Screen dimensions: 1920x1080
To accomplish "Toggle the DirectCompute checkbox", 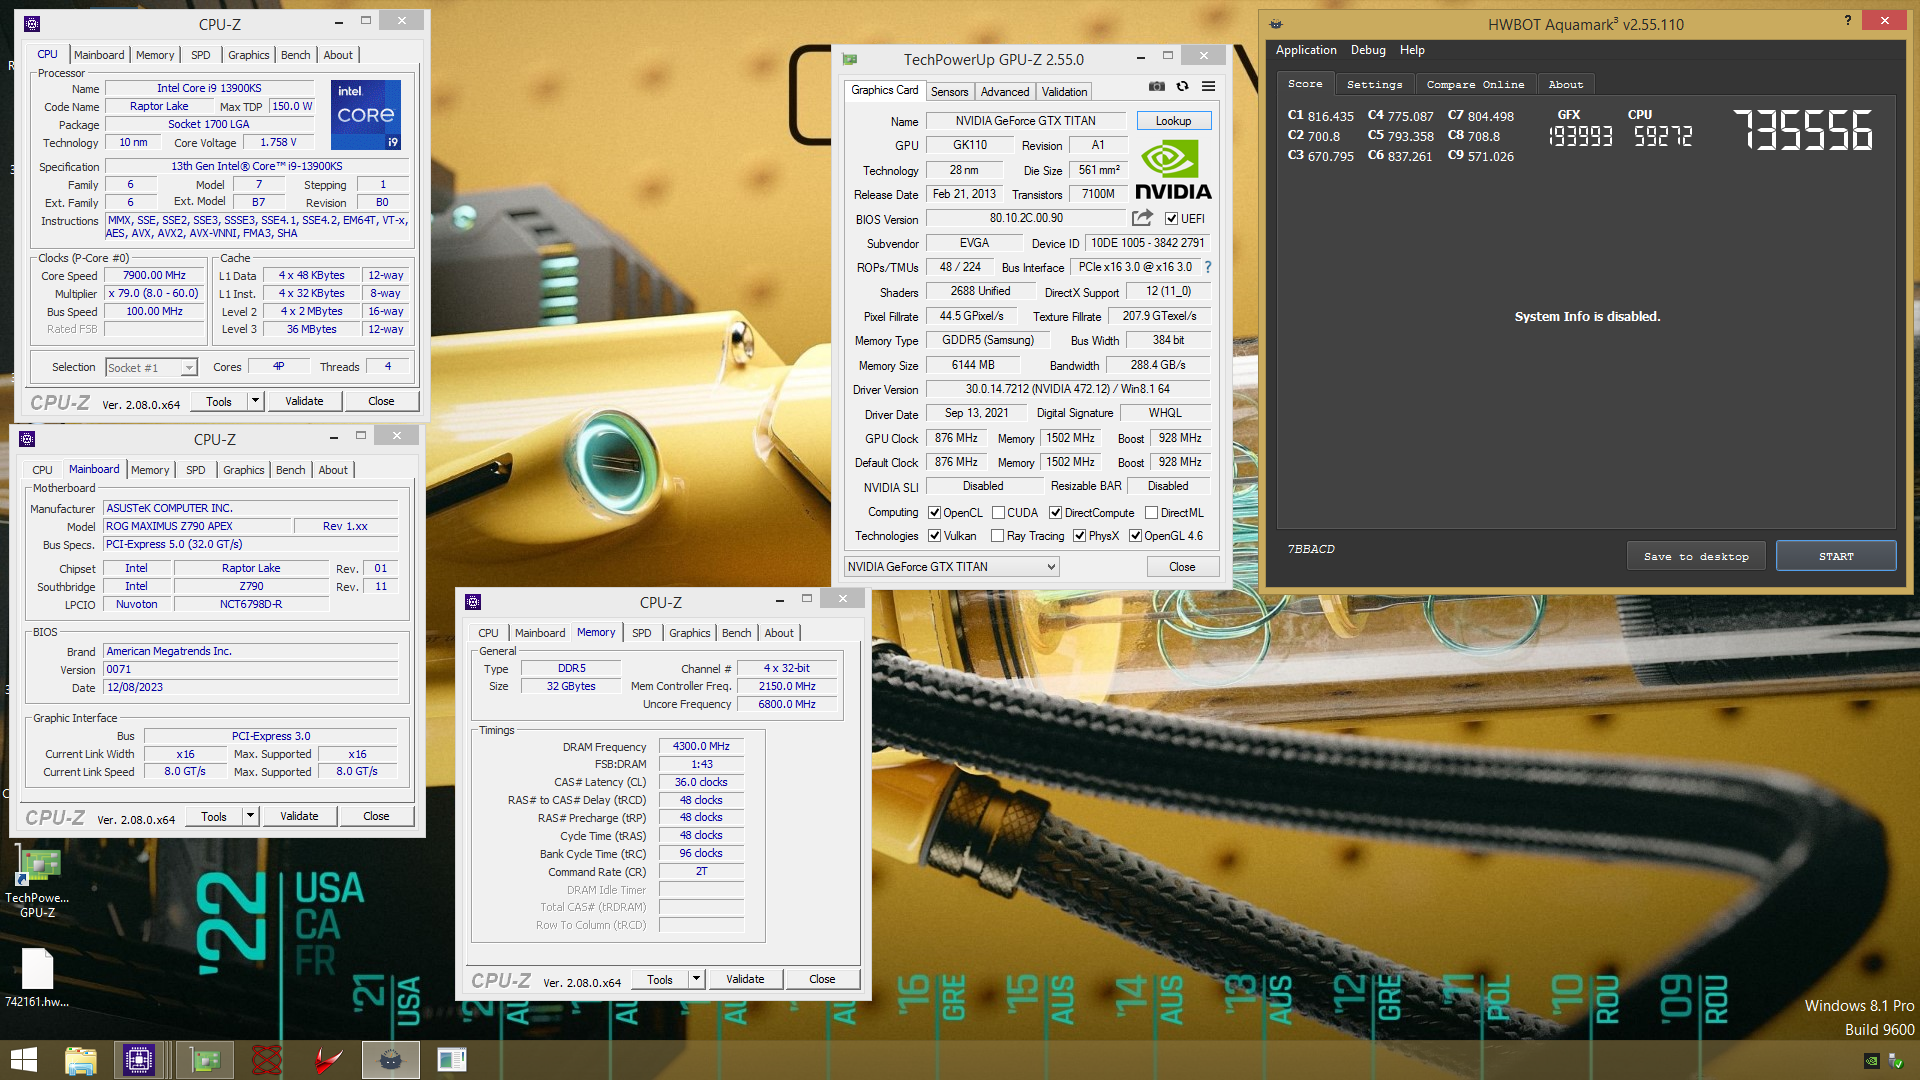I will (x=1055, y=513).
